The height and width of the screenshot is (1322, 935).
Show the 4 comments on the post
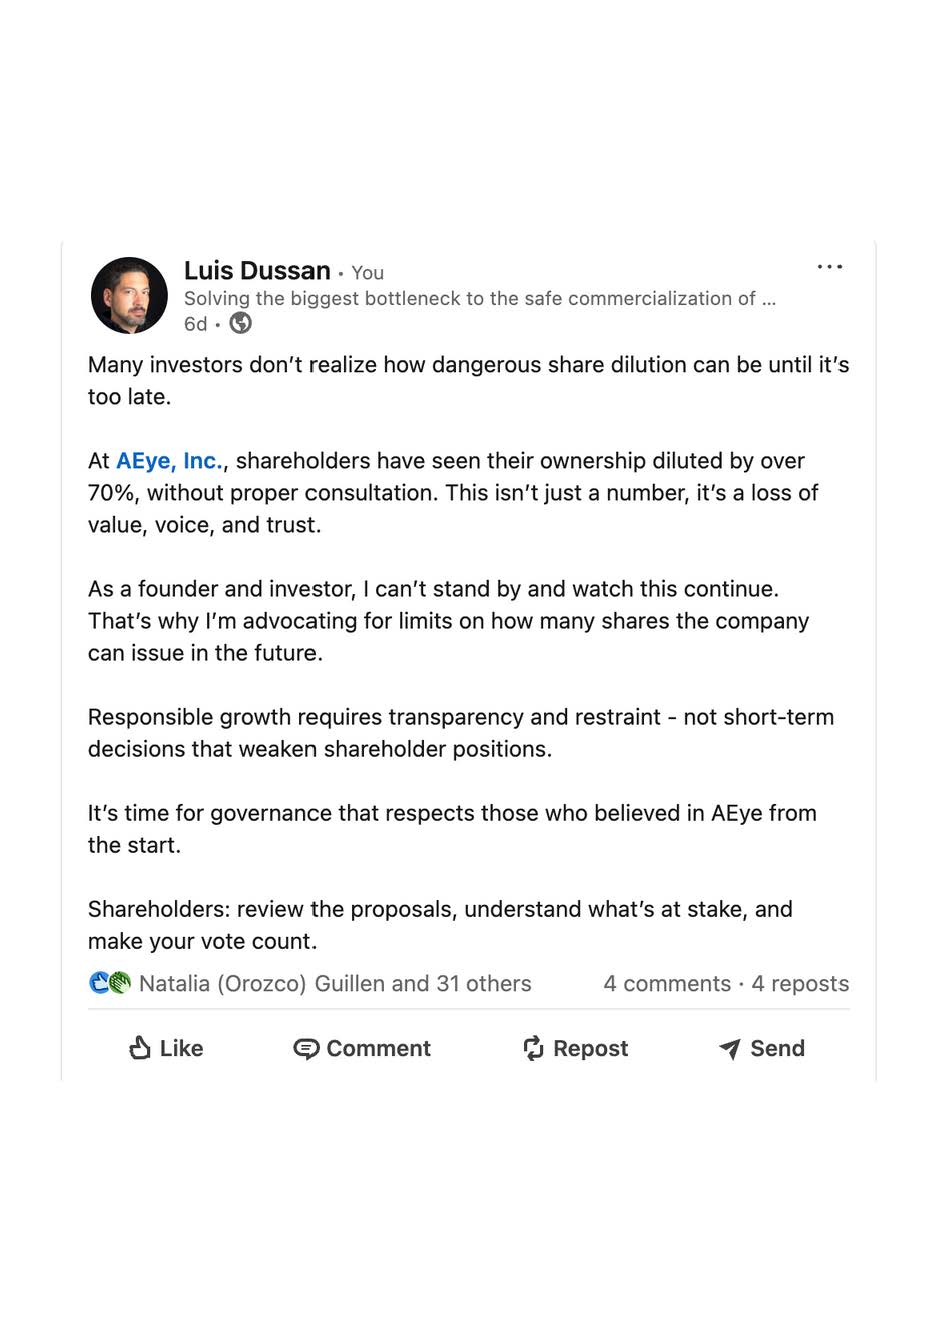click(667, 984)
